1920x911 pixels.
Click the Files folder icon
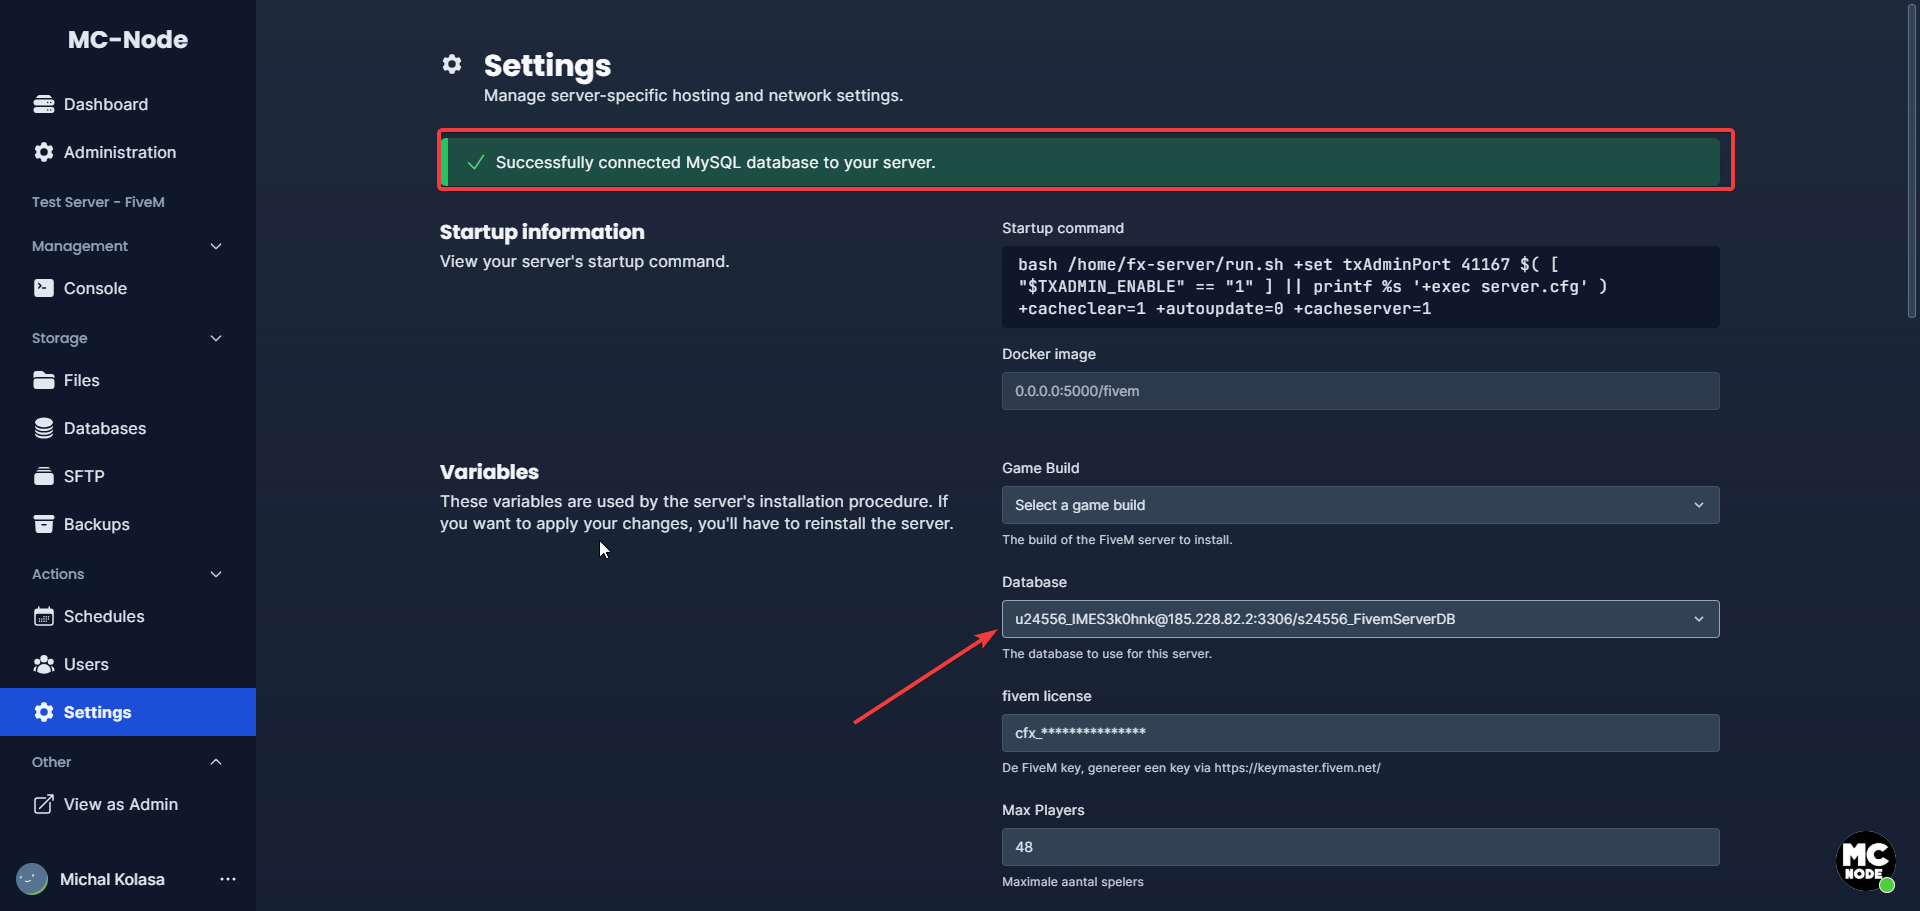point(44,380)
